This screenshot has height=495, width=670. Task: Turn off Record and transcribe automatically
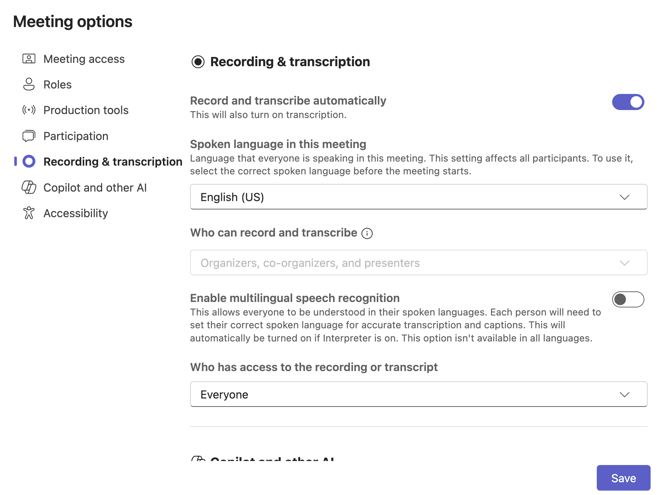(x=628, y=102)
